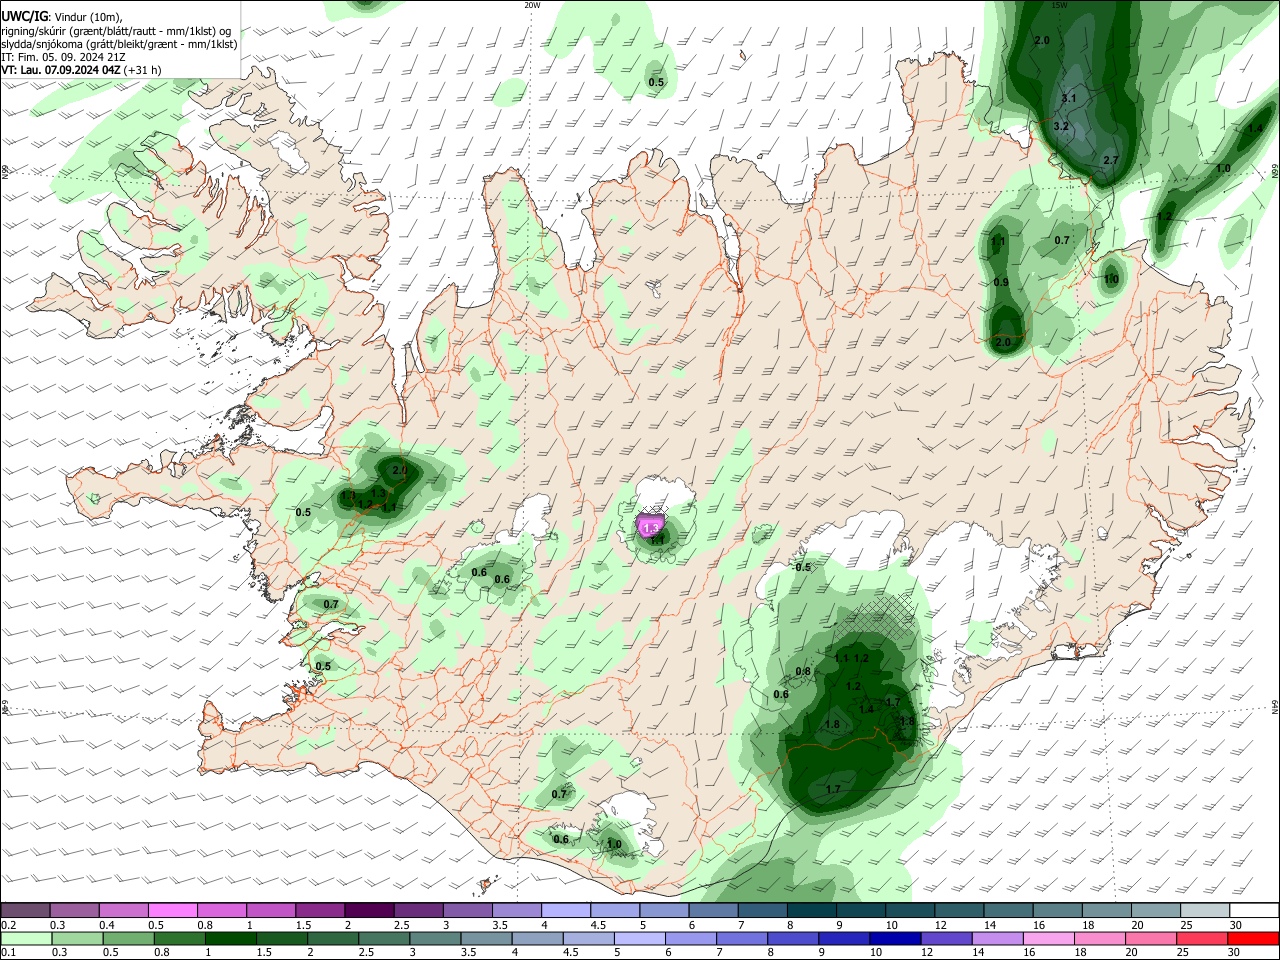
Task: Select the 'rigning/skúrir' description line
Action: 116,31
